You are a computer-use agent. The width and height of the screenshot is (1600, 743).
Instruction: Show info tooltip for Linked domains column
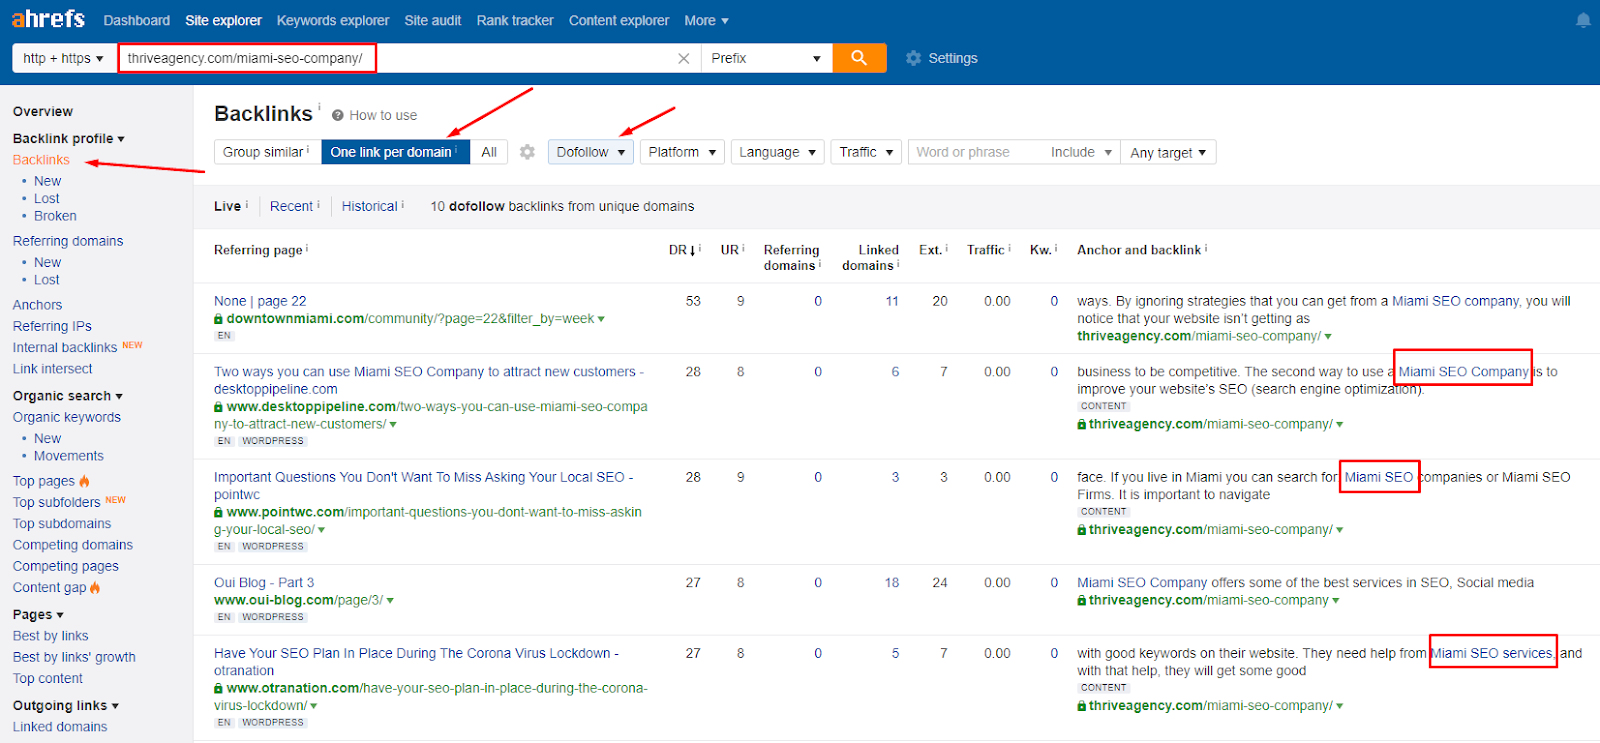click(898, 264)
